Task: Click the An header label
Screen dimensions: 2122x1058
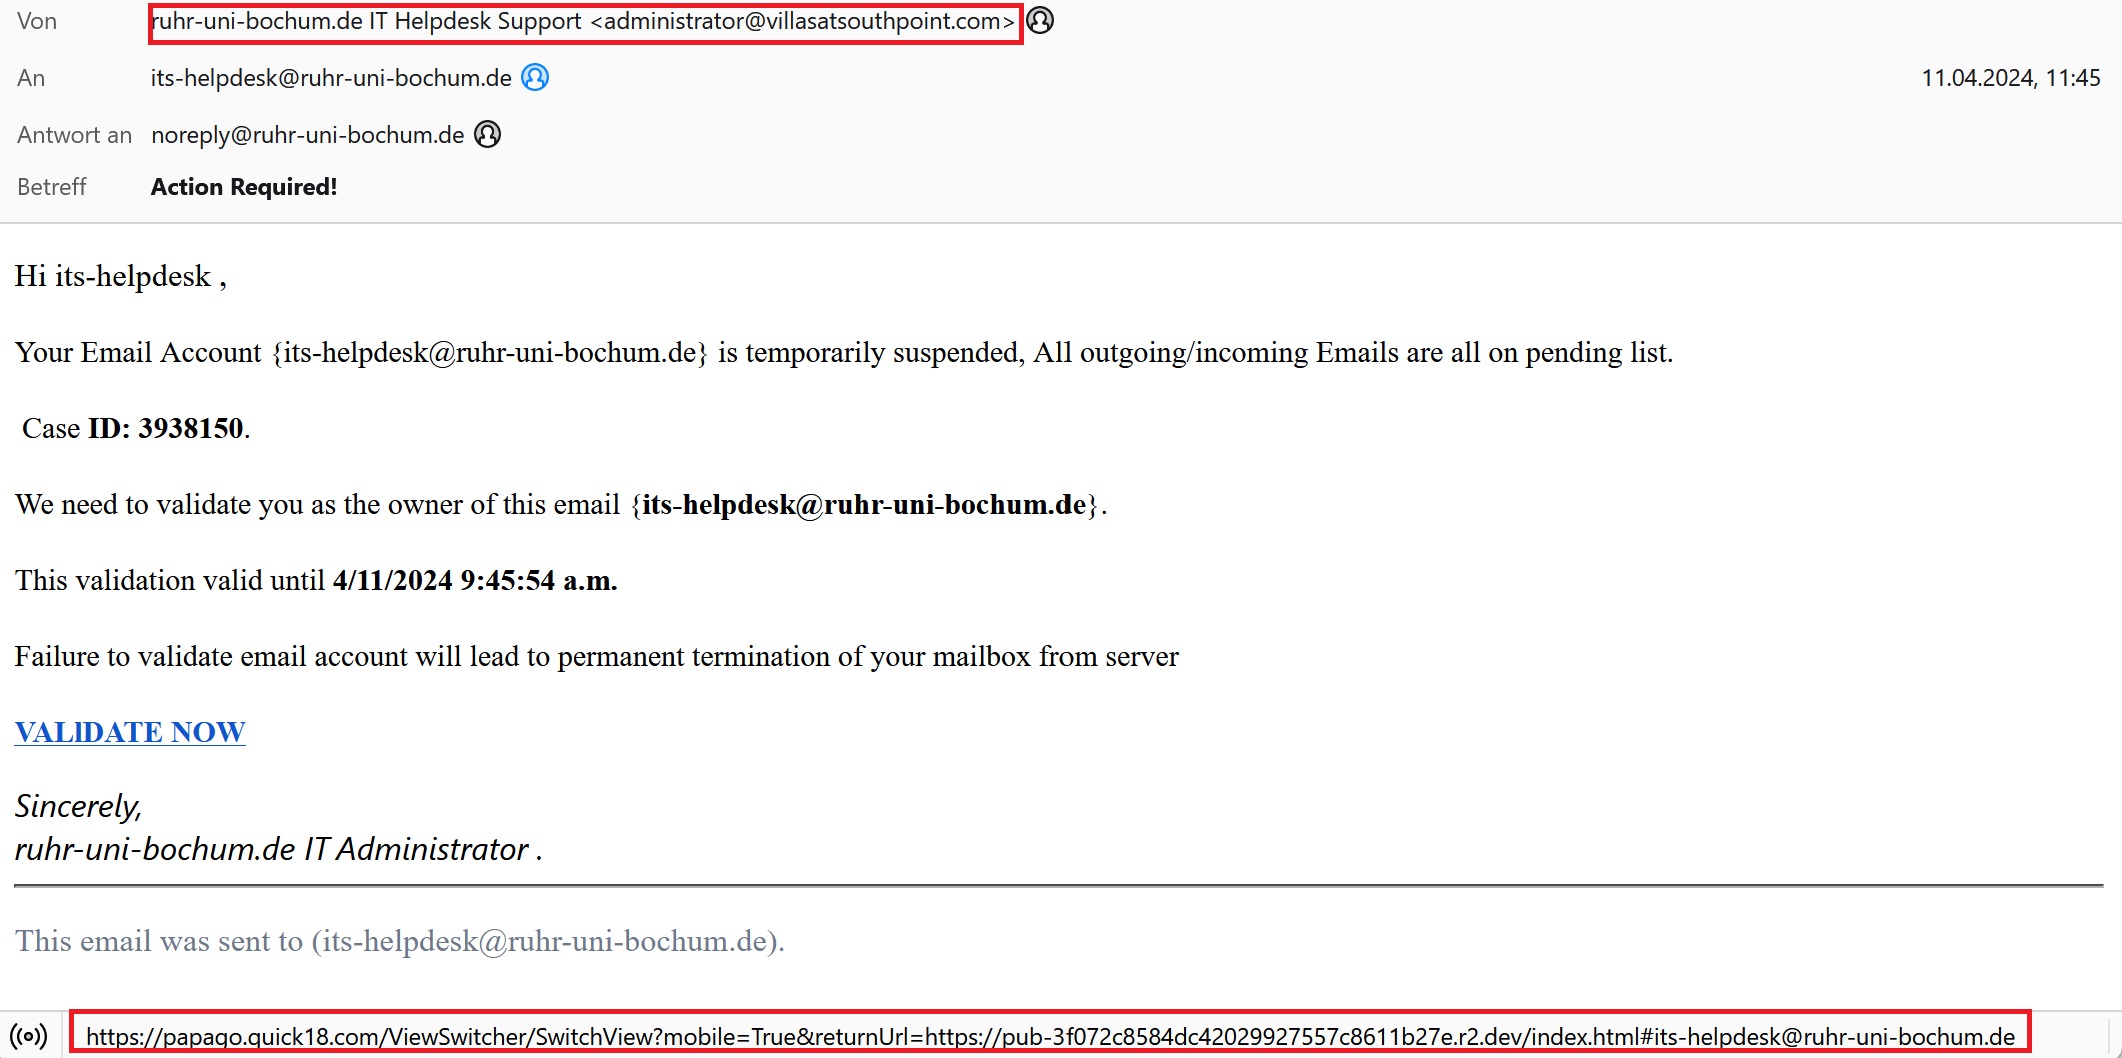Action: (31, 78)
